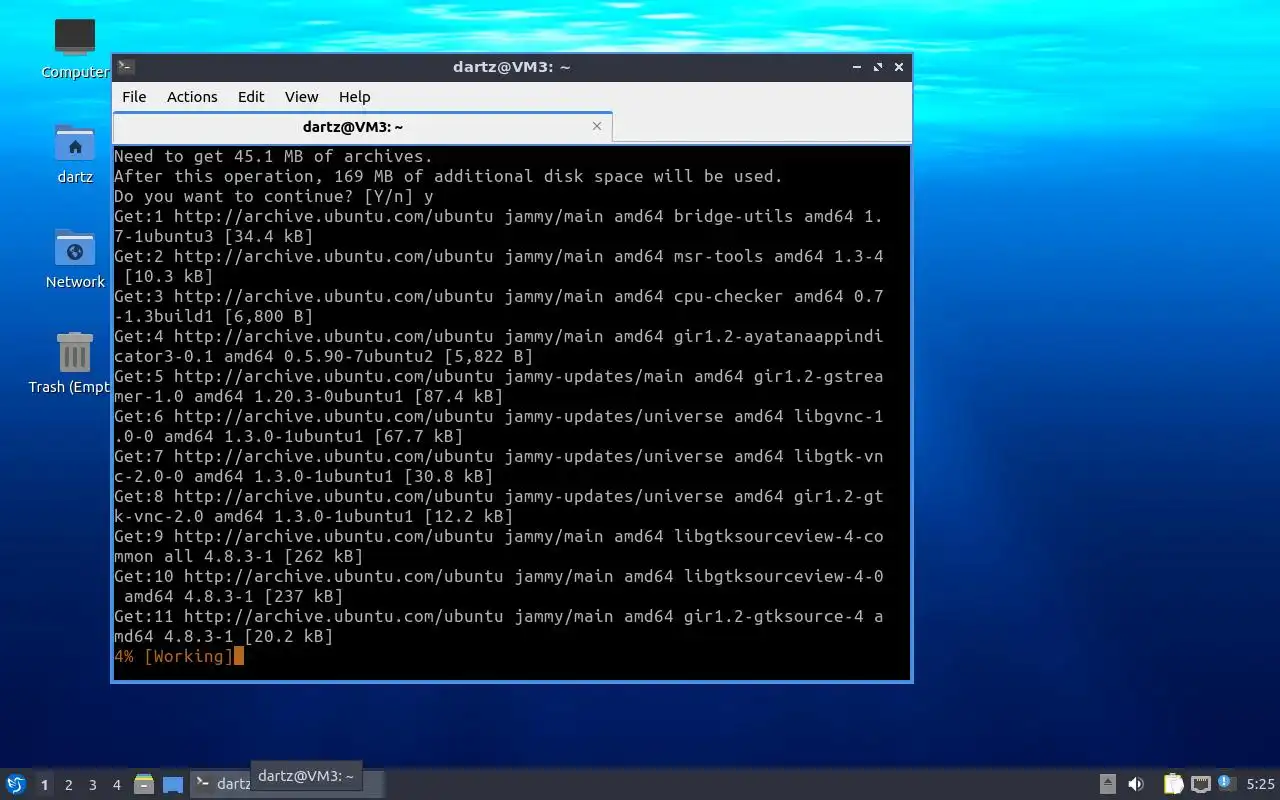Click the show desktop taskbar icon
Viewport: 1280px width, 800px height.
tap(173, 784)
